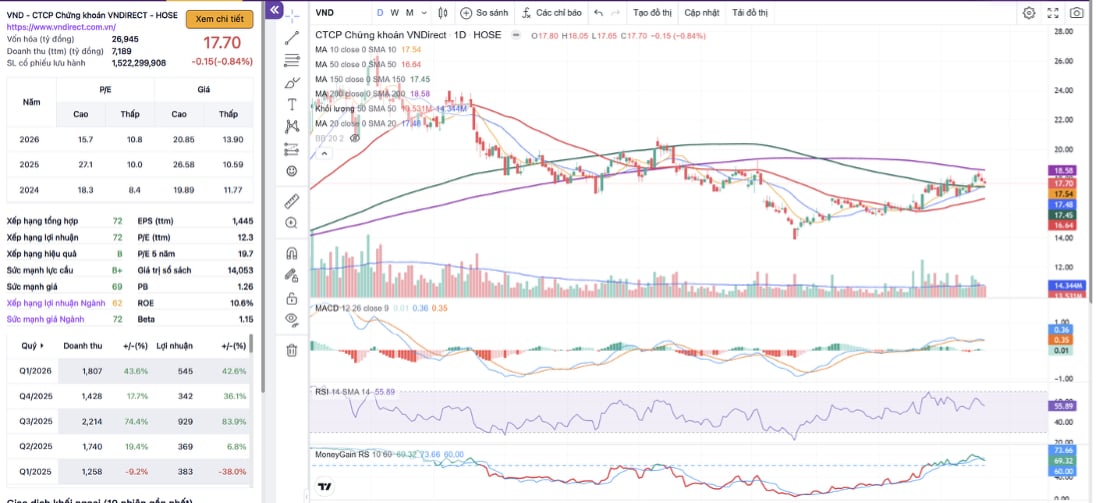Viewport: 1096px width, 503px height.
Task: Click the dash icon next to HOSE
Action: pos(516,35)
